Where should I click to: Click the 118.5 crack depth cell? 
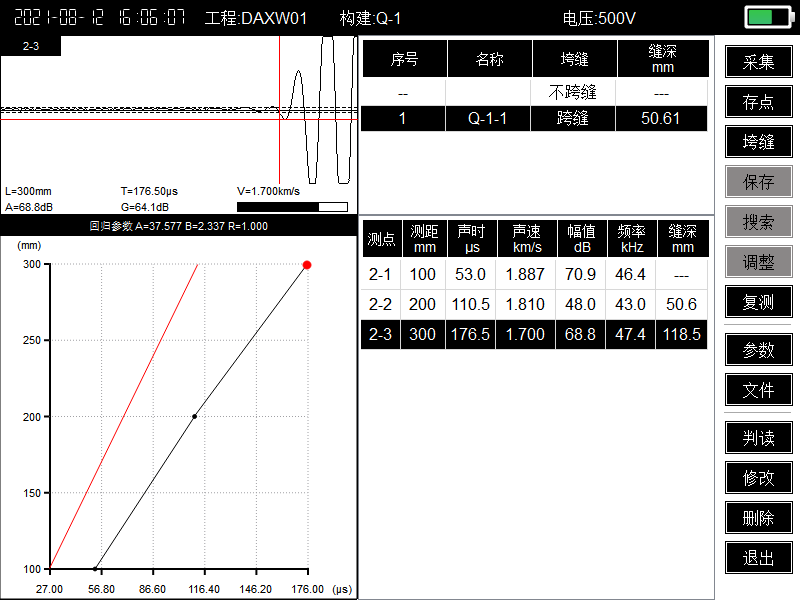click(682, 334)
